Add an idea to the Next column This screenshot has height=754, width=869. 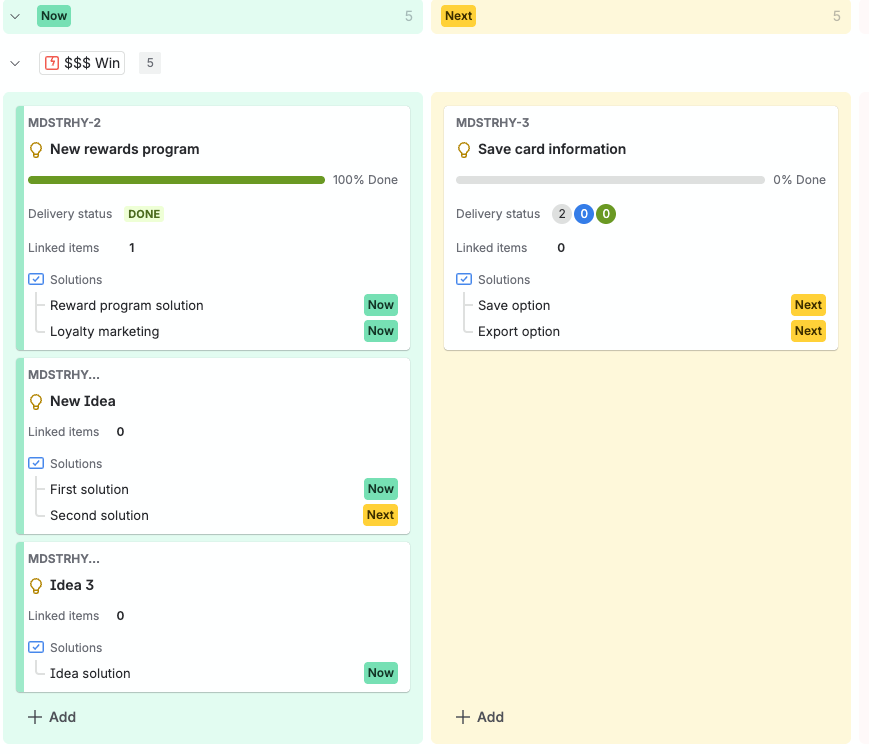click(x=480, y=717)
